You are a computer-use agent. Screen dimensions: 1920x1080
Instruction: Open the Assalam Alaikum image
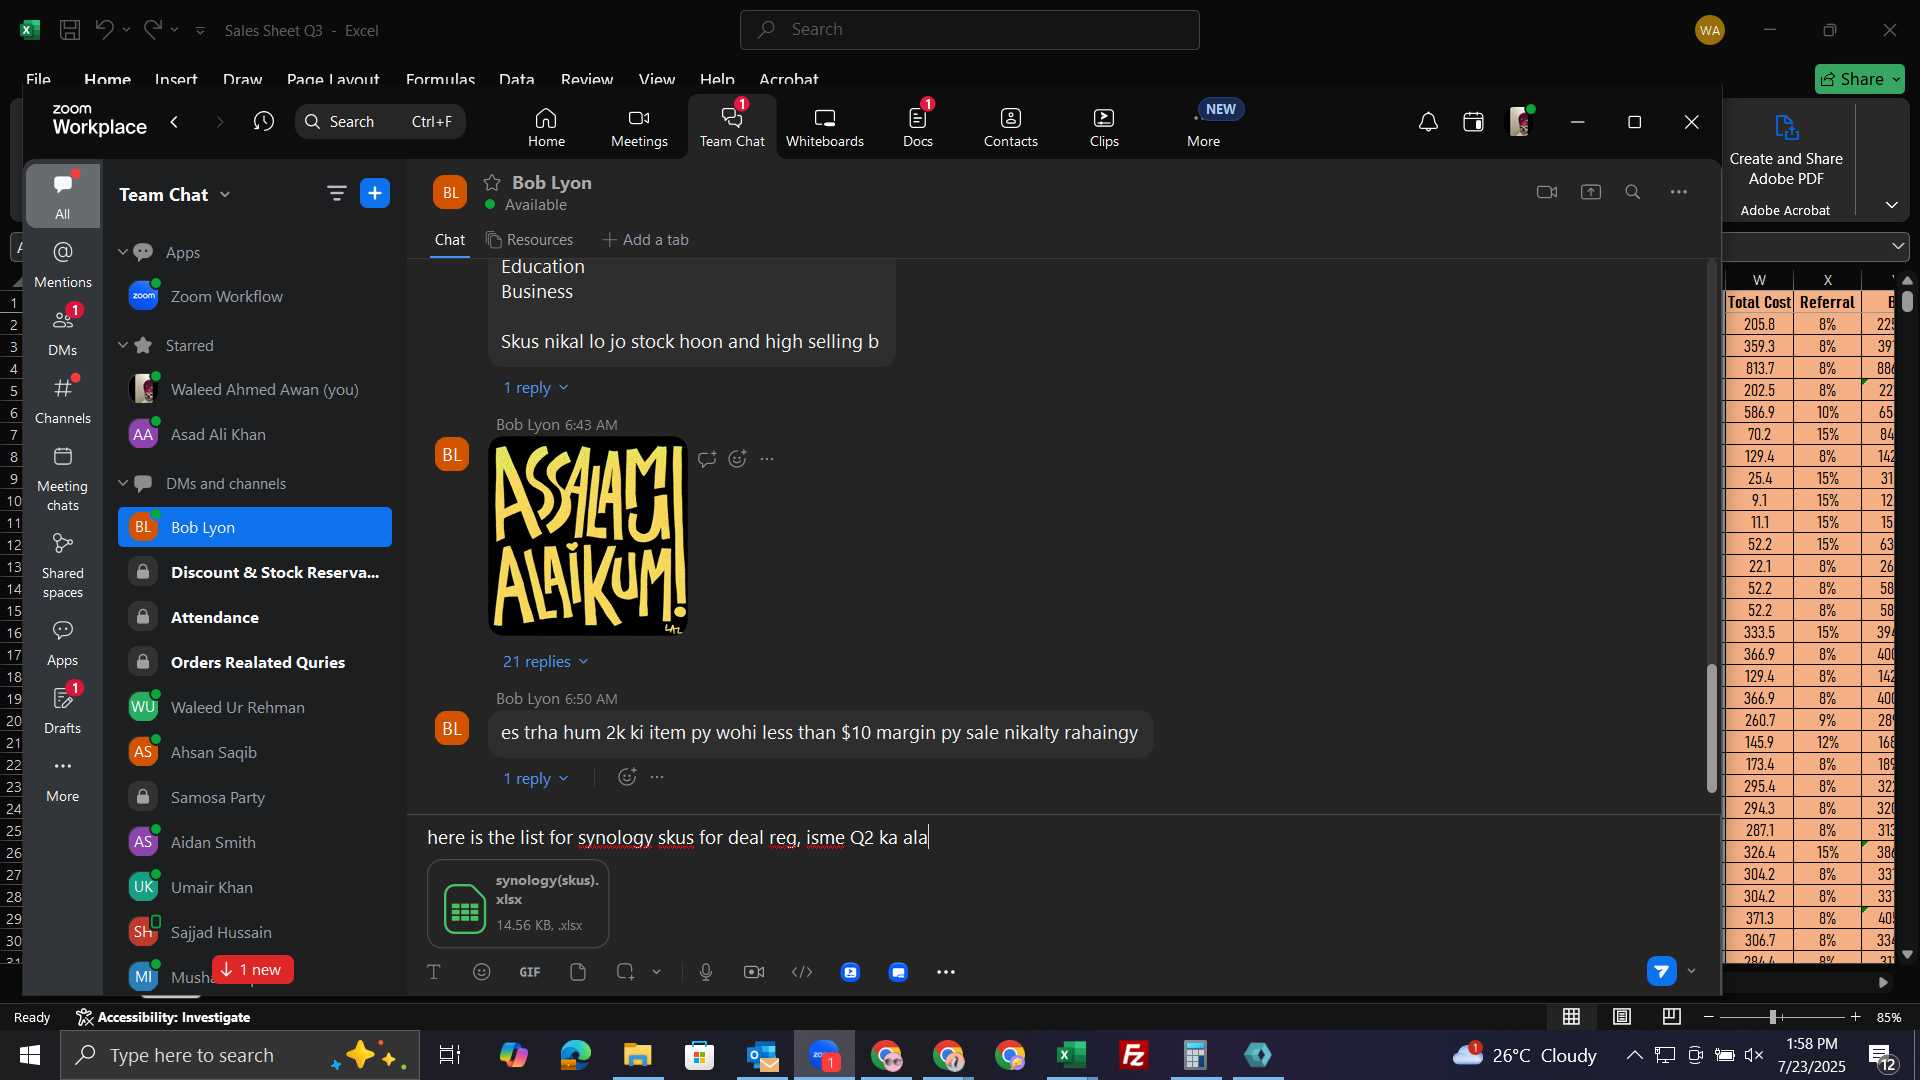click(x=588, y=536)
